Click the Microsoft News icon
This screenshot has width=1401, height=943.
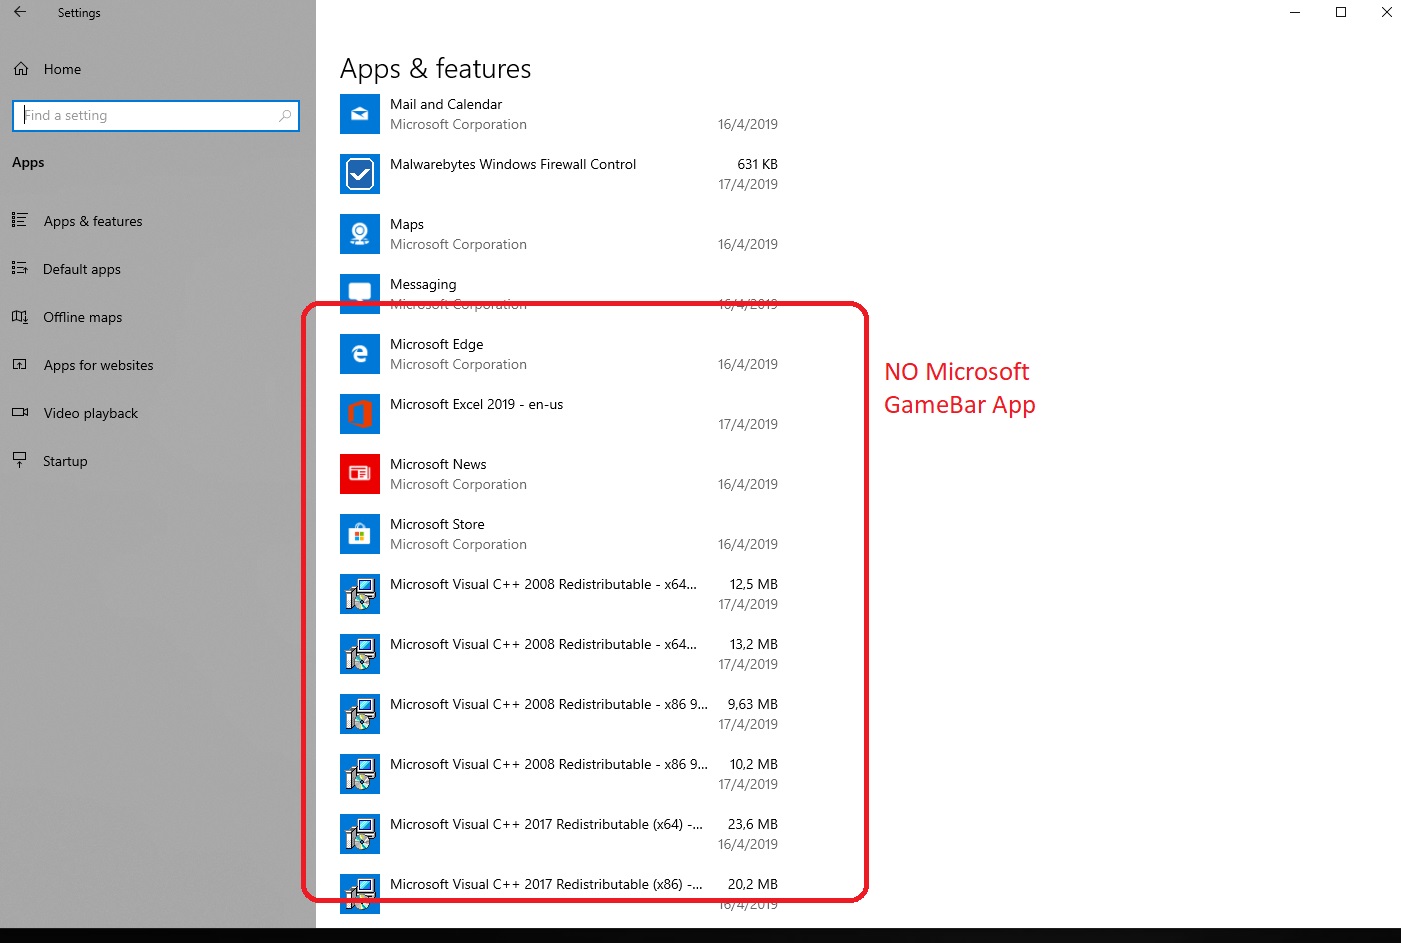tap(360, 474)
